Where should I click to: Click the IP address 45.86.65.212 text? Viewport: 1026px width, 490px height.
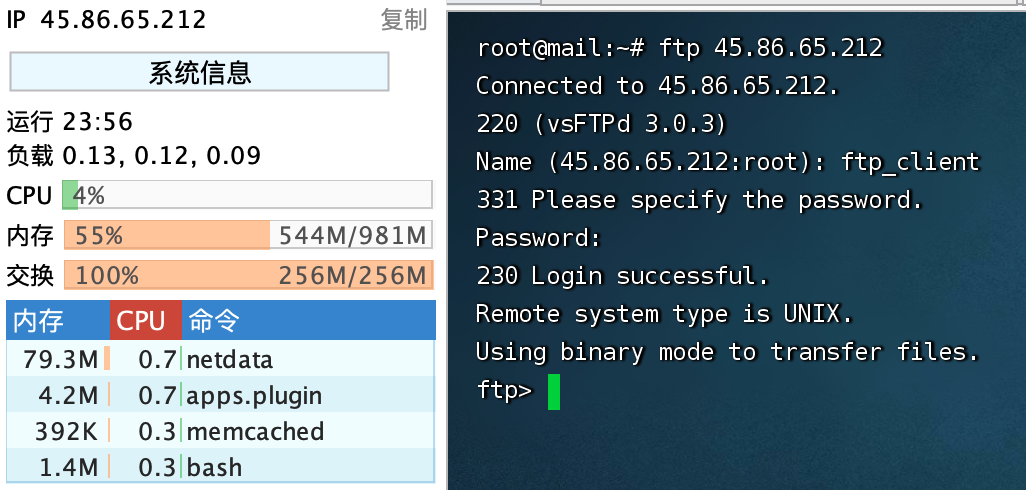coord(123,20)
